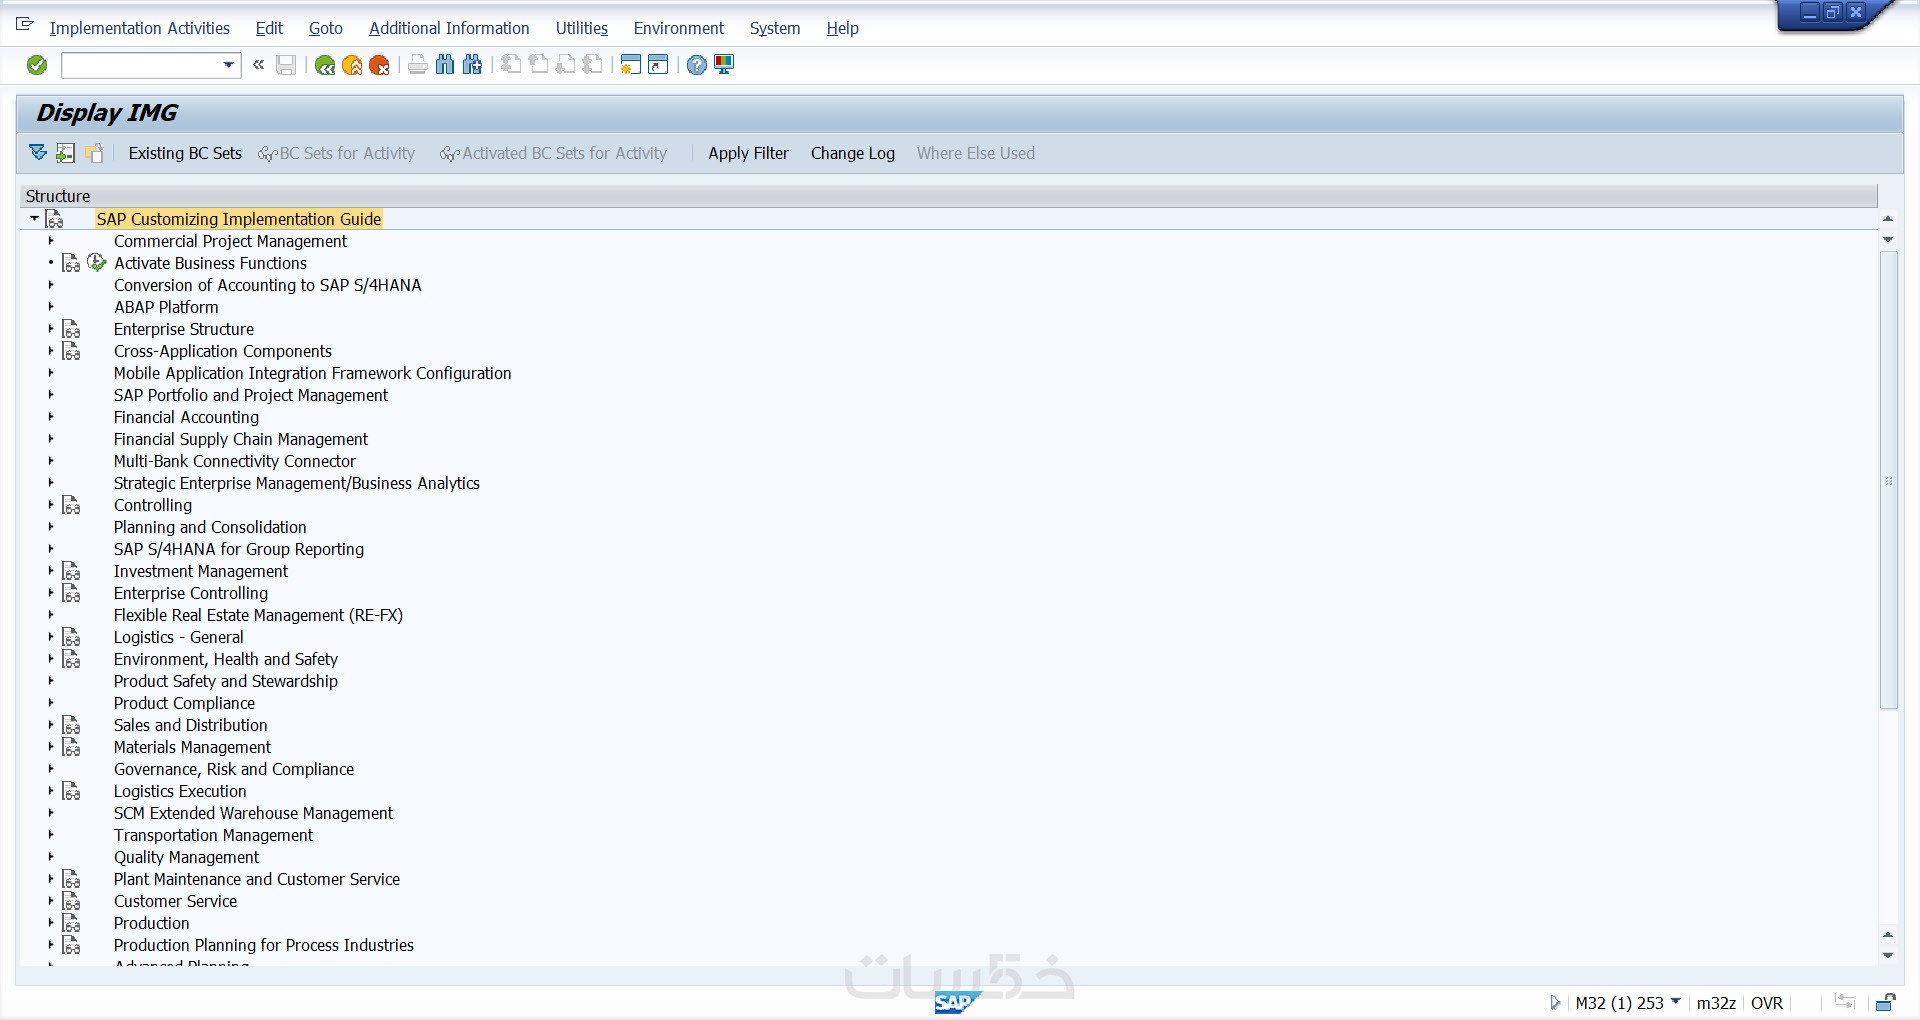Expand the Investment Management node
This screenshot has width=1920, height=1020.
point(50,571)
